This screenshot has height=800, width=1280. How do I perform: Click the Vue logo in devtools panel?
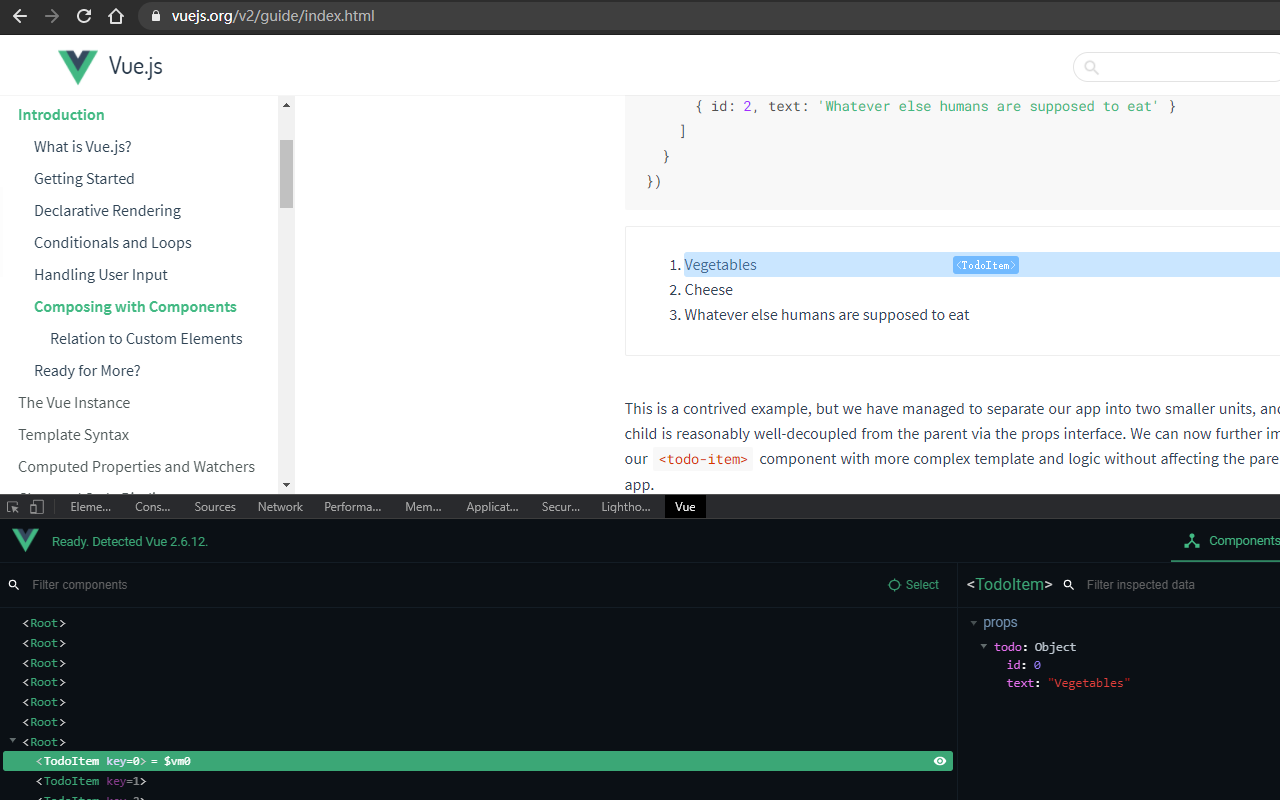point(24,540)
